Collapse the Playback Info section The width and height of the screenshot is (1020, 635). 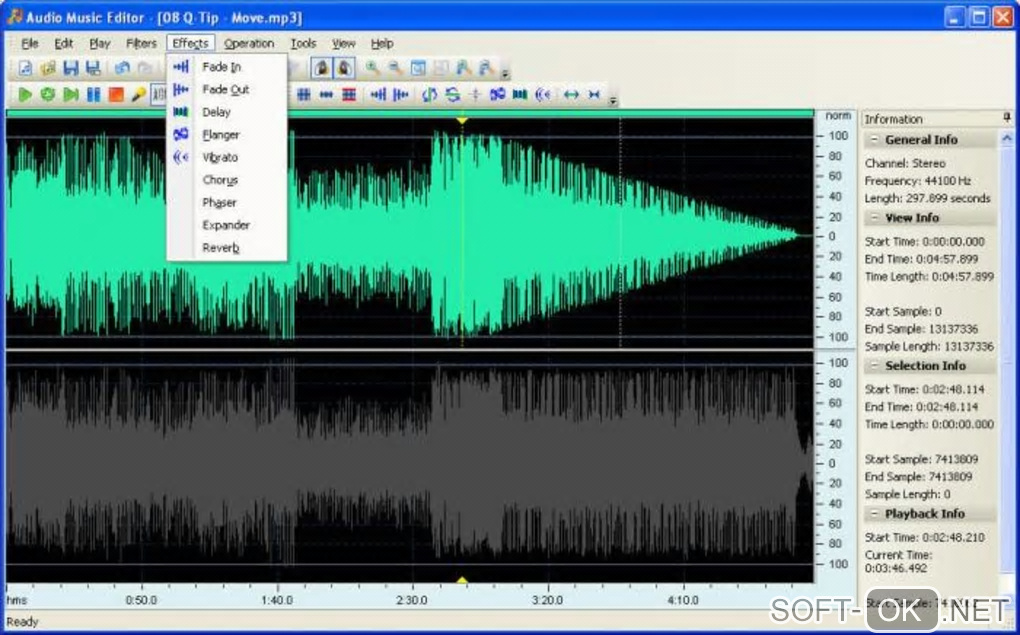[x=874, y=513]
